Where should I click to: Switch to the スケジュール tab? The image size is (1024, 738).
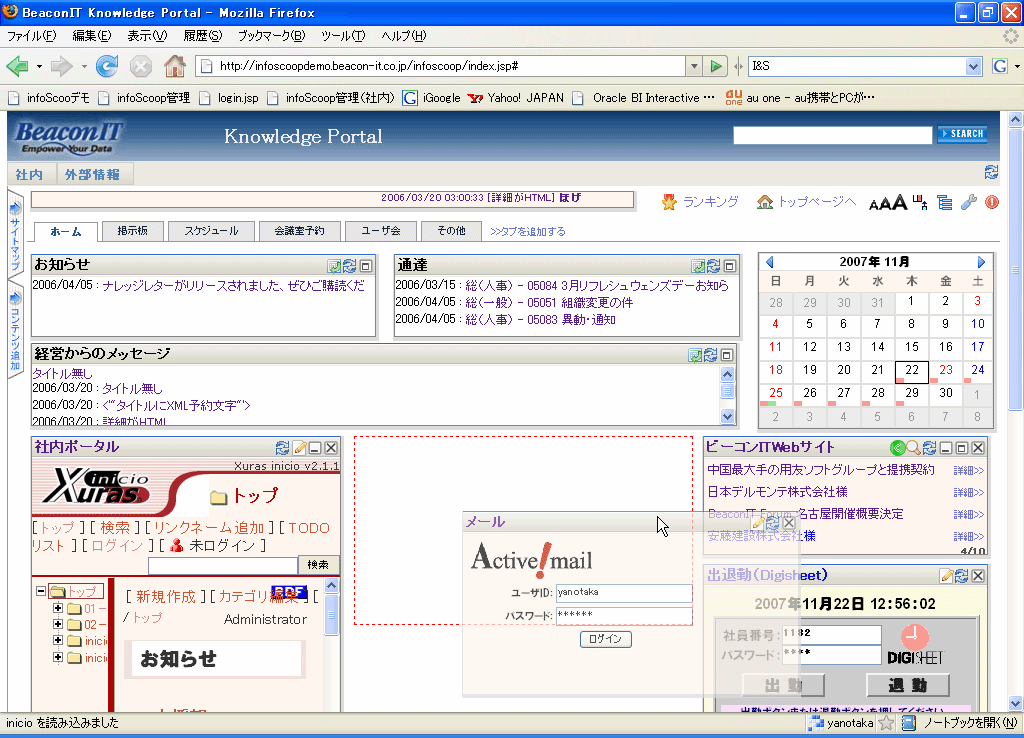(x=211, y=231)
